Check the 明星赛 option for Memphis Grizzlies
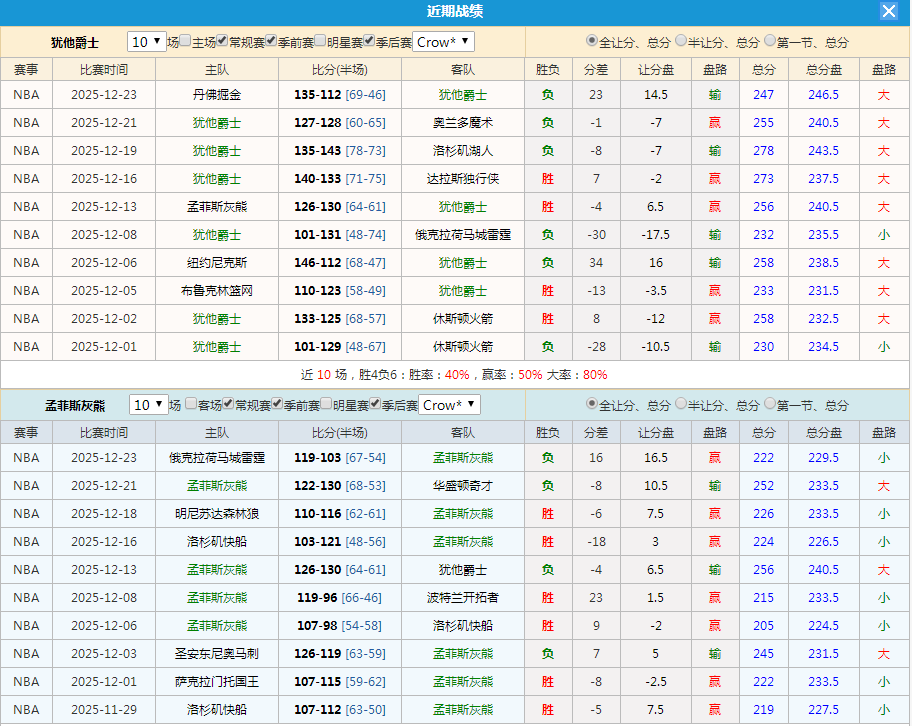The height and width of the screenshot is (726, 912). tap(324, 404)
